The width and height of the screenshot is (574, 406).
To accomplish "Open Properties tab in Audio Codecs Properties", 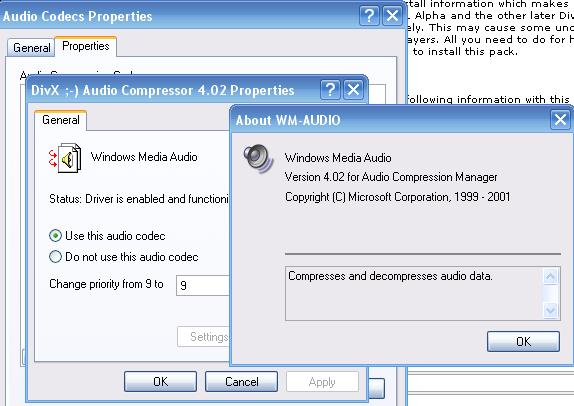I will click(x=86, y=46).
